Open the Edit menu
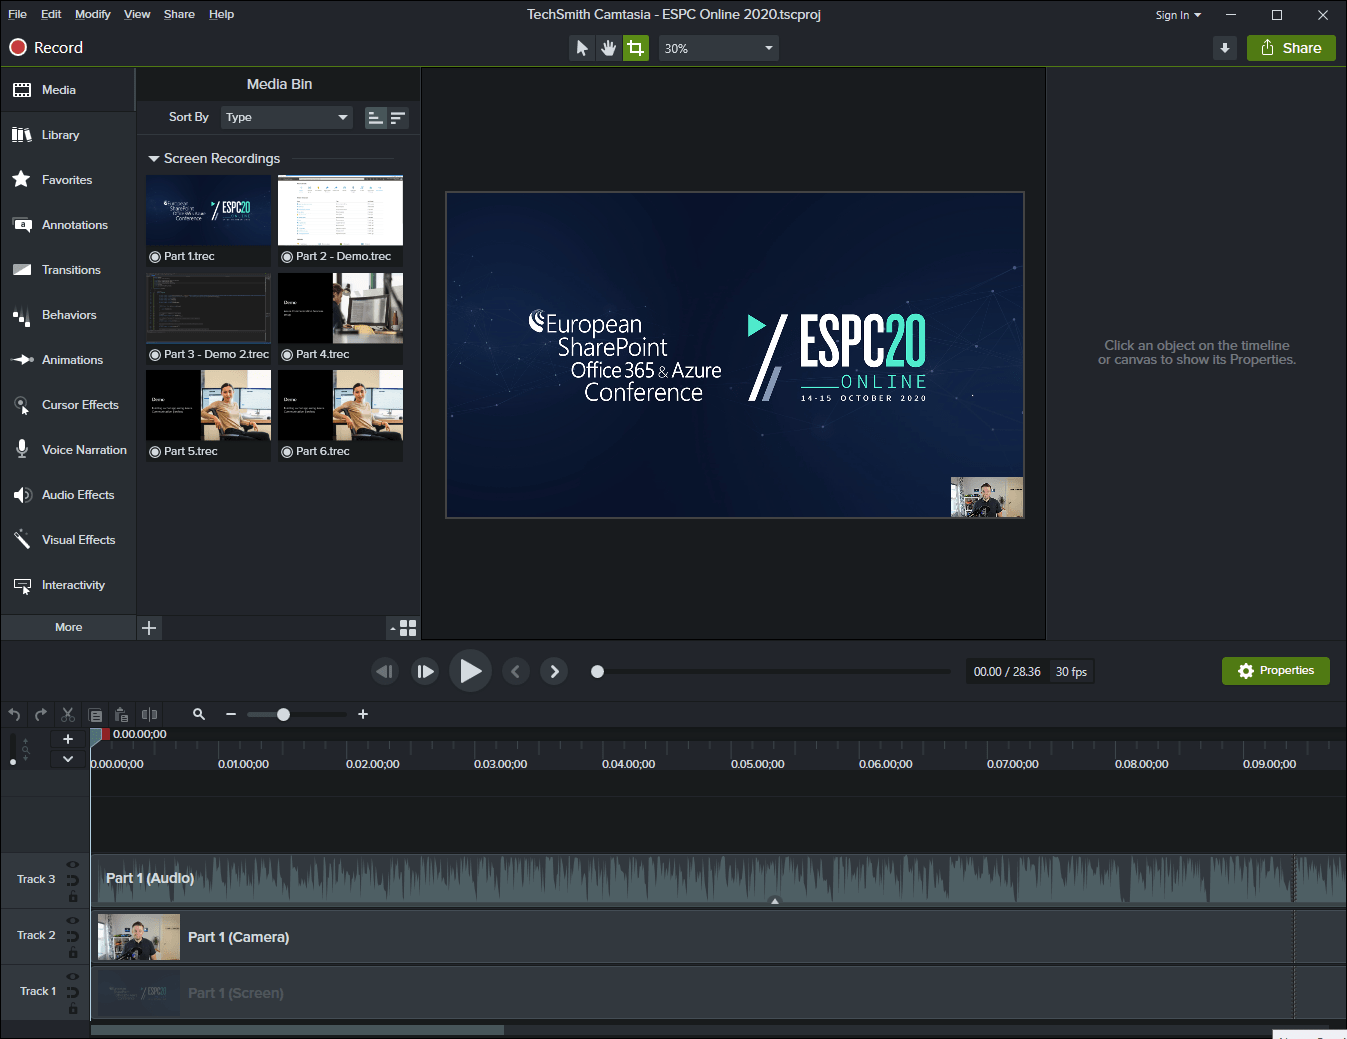This screenshot has height=1039, width=1347. pos(51,14)
